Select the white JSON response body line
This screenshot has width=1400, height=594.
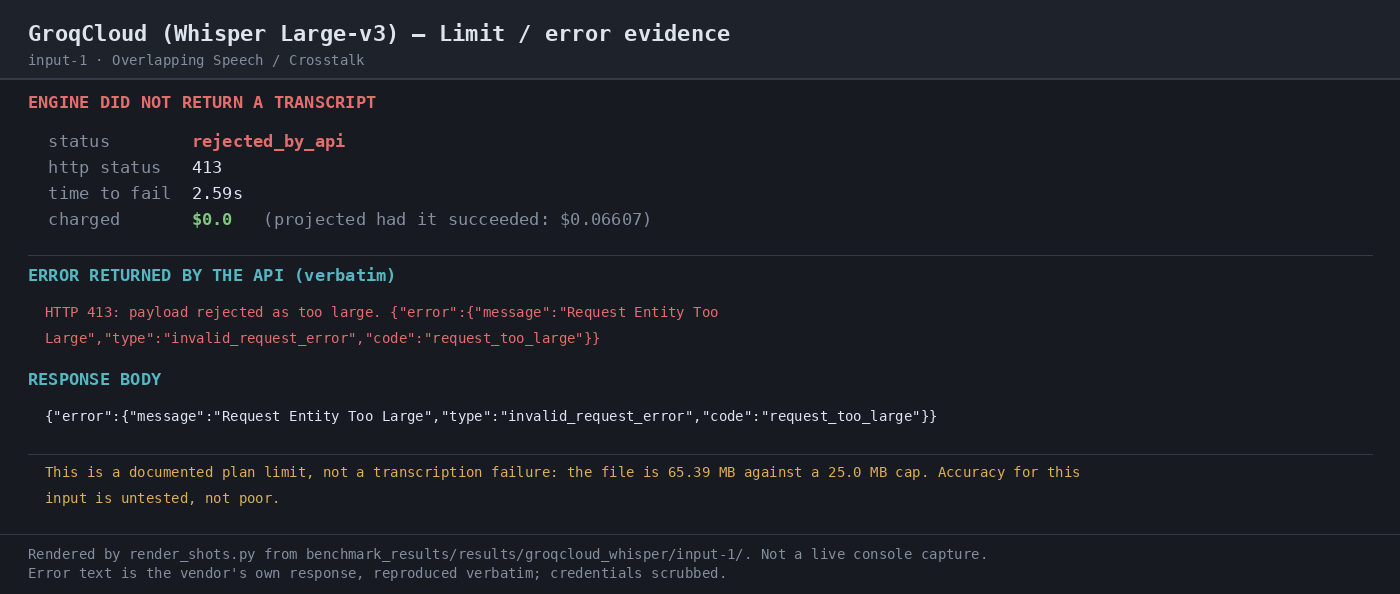tap(491, 417)
